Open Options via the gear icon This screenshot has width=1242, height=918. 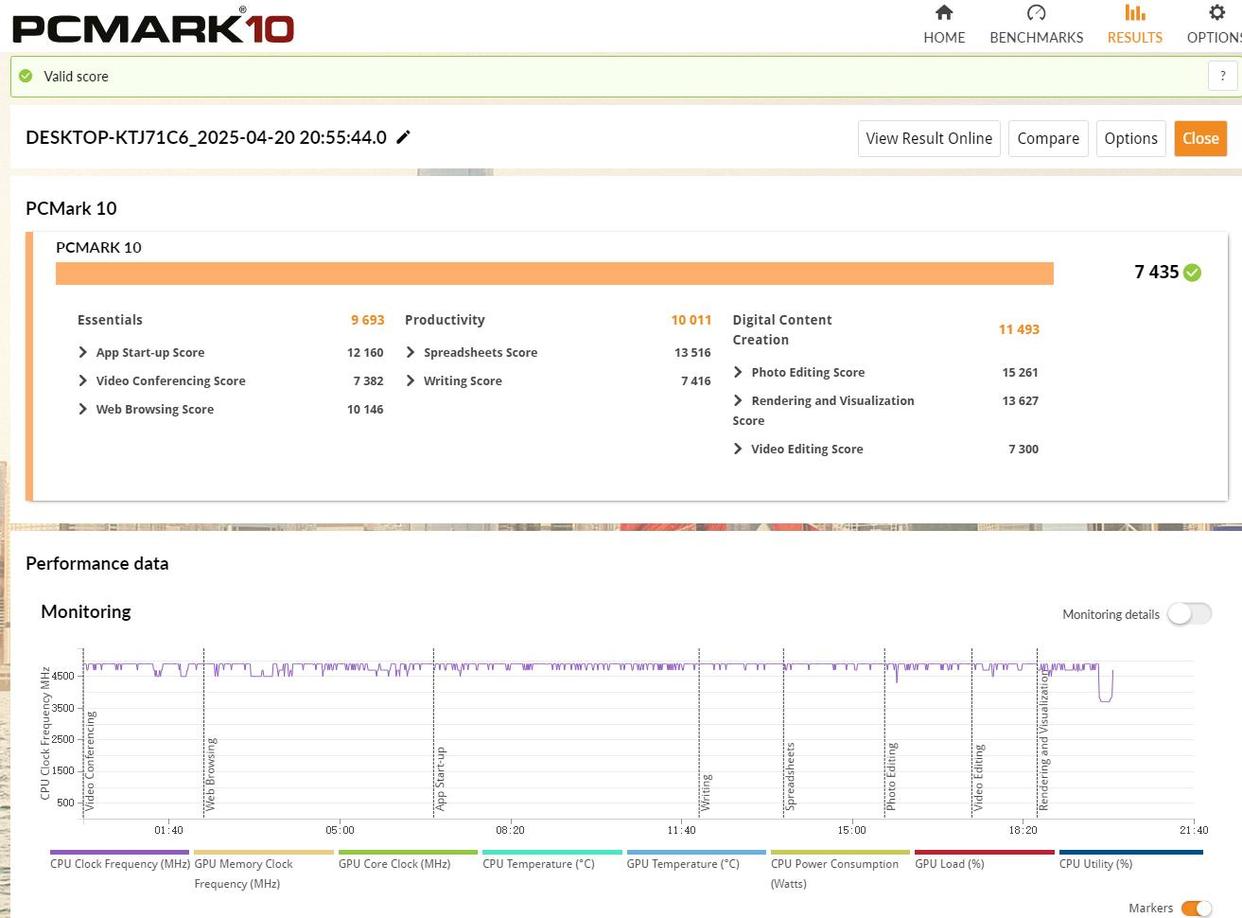coord(1216,13)
